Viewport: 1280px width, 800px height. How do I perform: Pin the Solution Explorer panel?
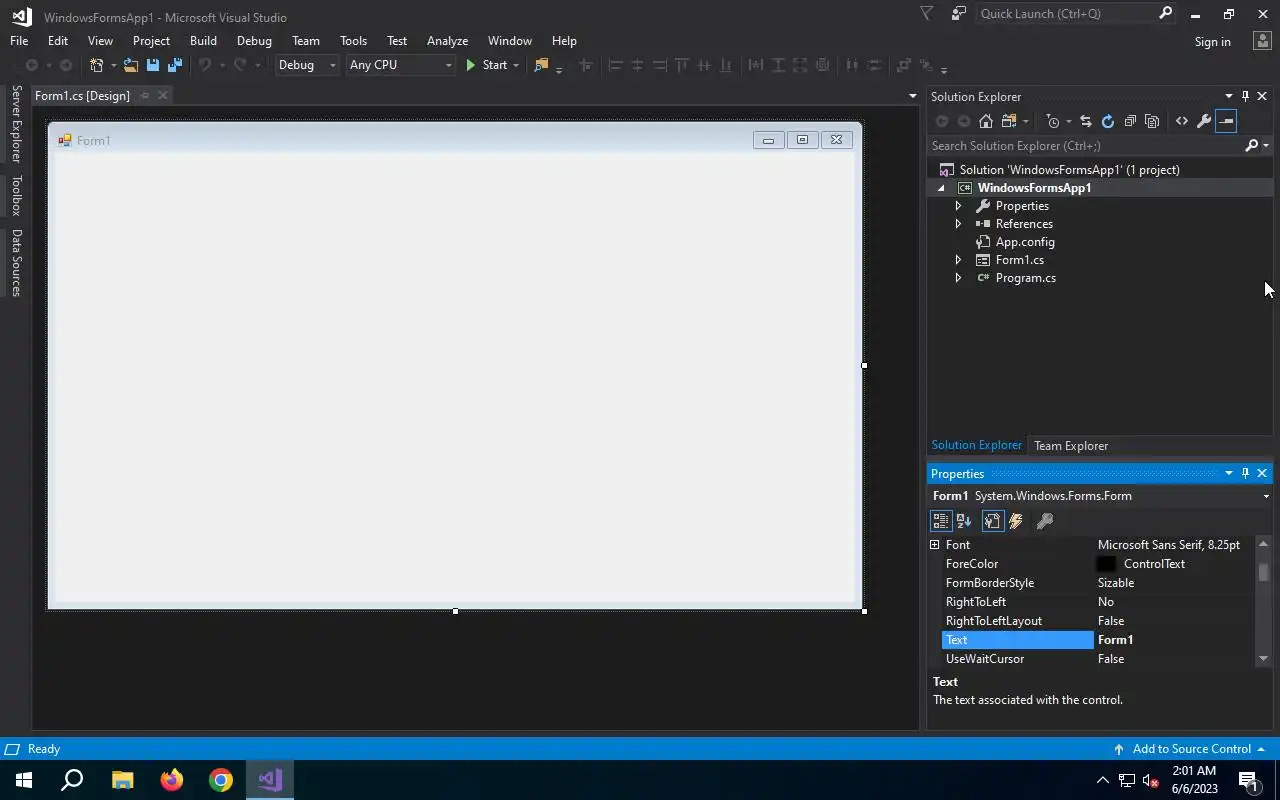1245,96
